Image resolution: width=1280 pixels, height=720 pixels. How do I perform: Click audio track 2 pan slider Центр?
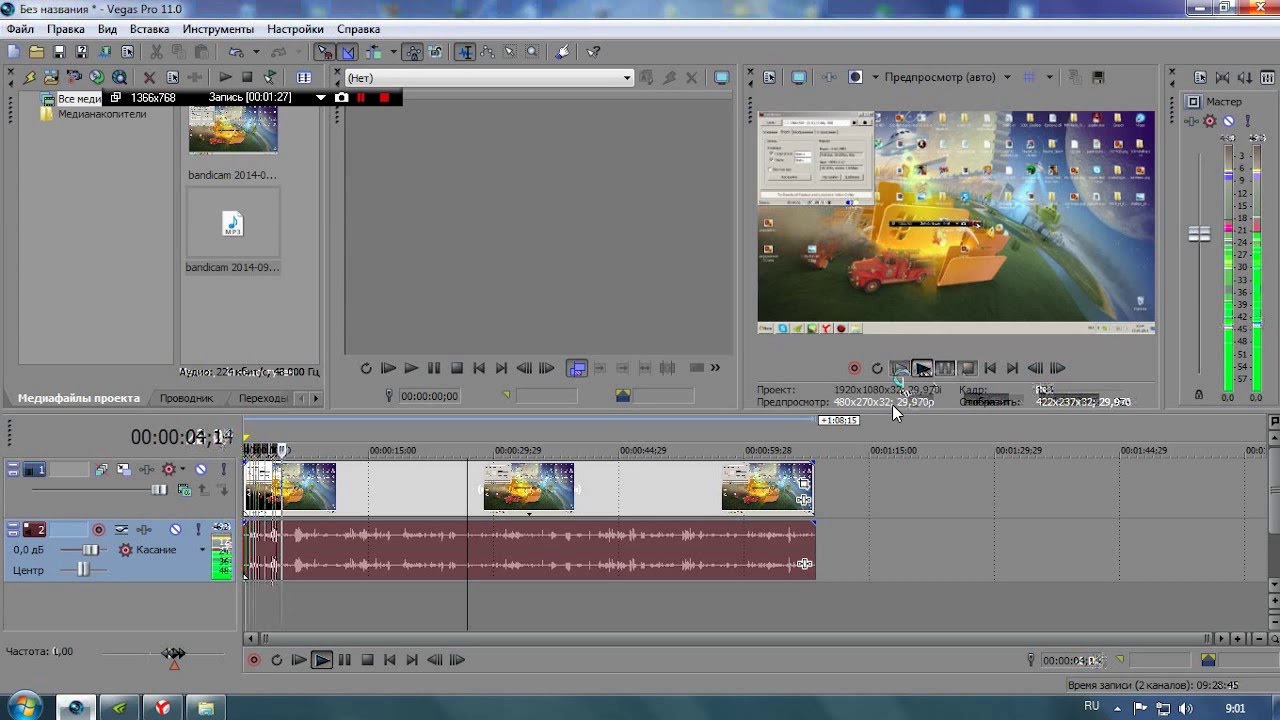coord(82,569)
